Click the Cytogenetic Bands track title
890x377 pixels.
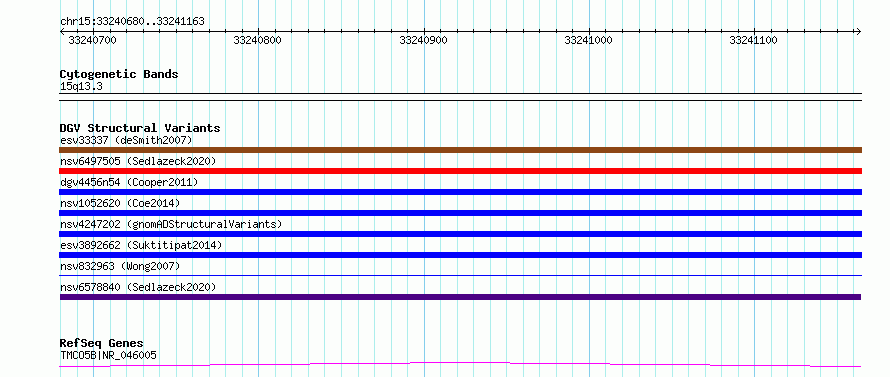tap(119, 74)
